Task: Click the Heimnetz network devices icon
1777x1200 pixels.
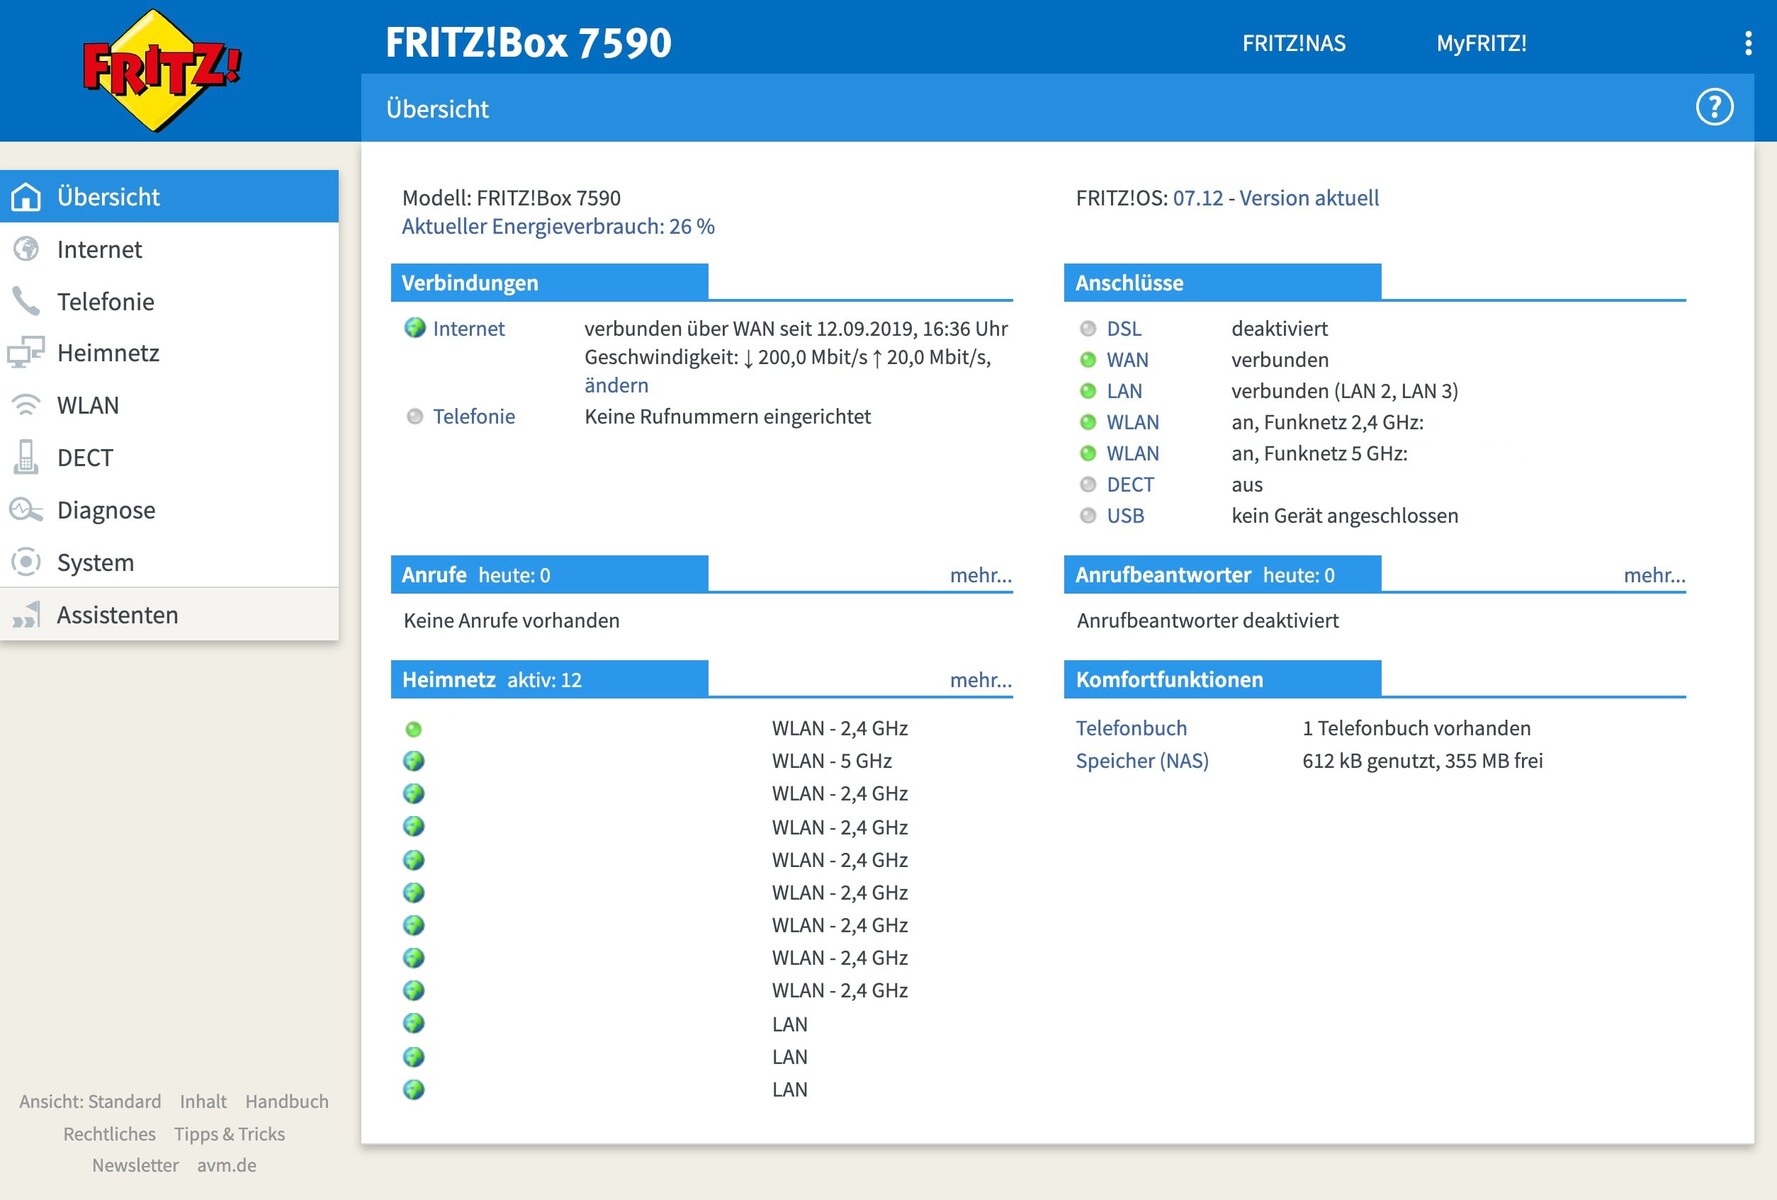Action: tap(26, 353)
